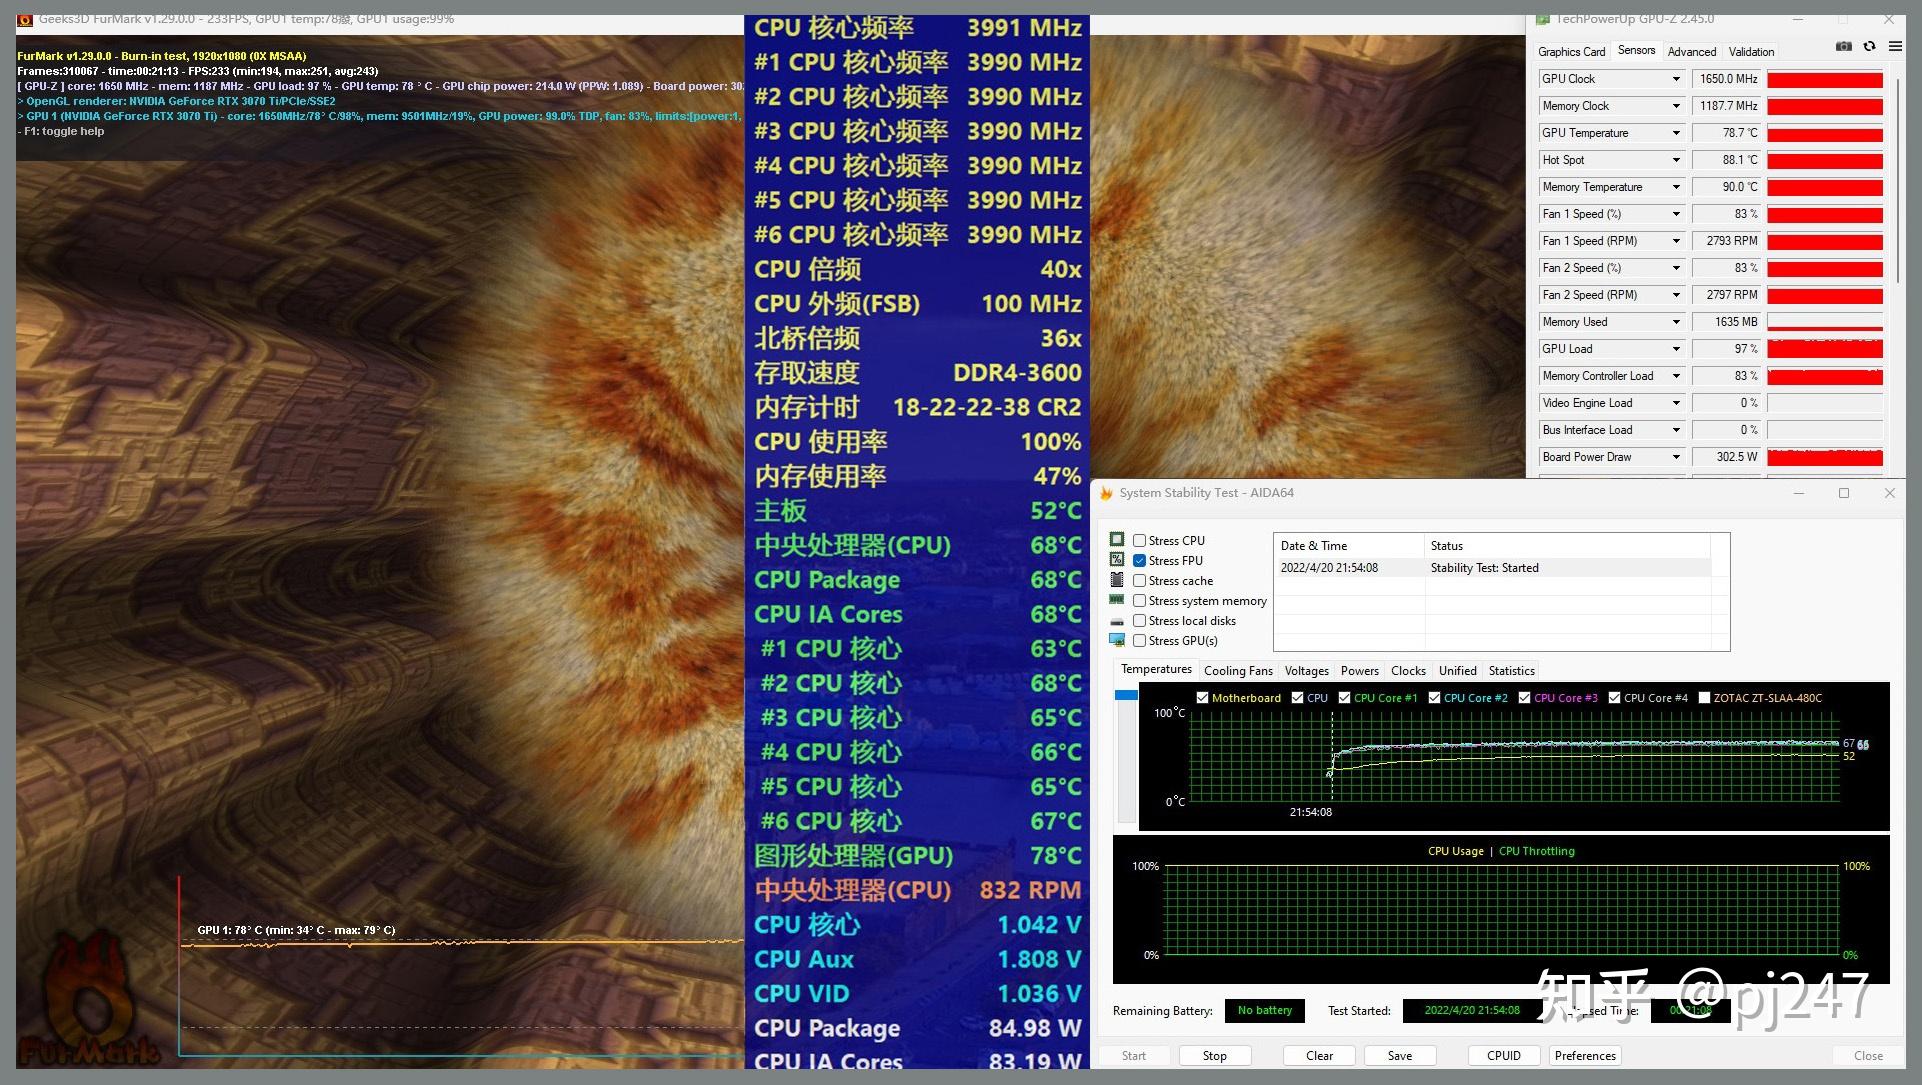Click the GPU Clock red sensor graph bar
This screenshot has width=1922, height=1085.
coord(1825,79)
